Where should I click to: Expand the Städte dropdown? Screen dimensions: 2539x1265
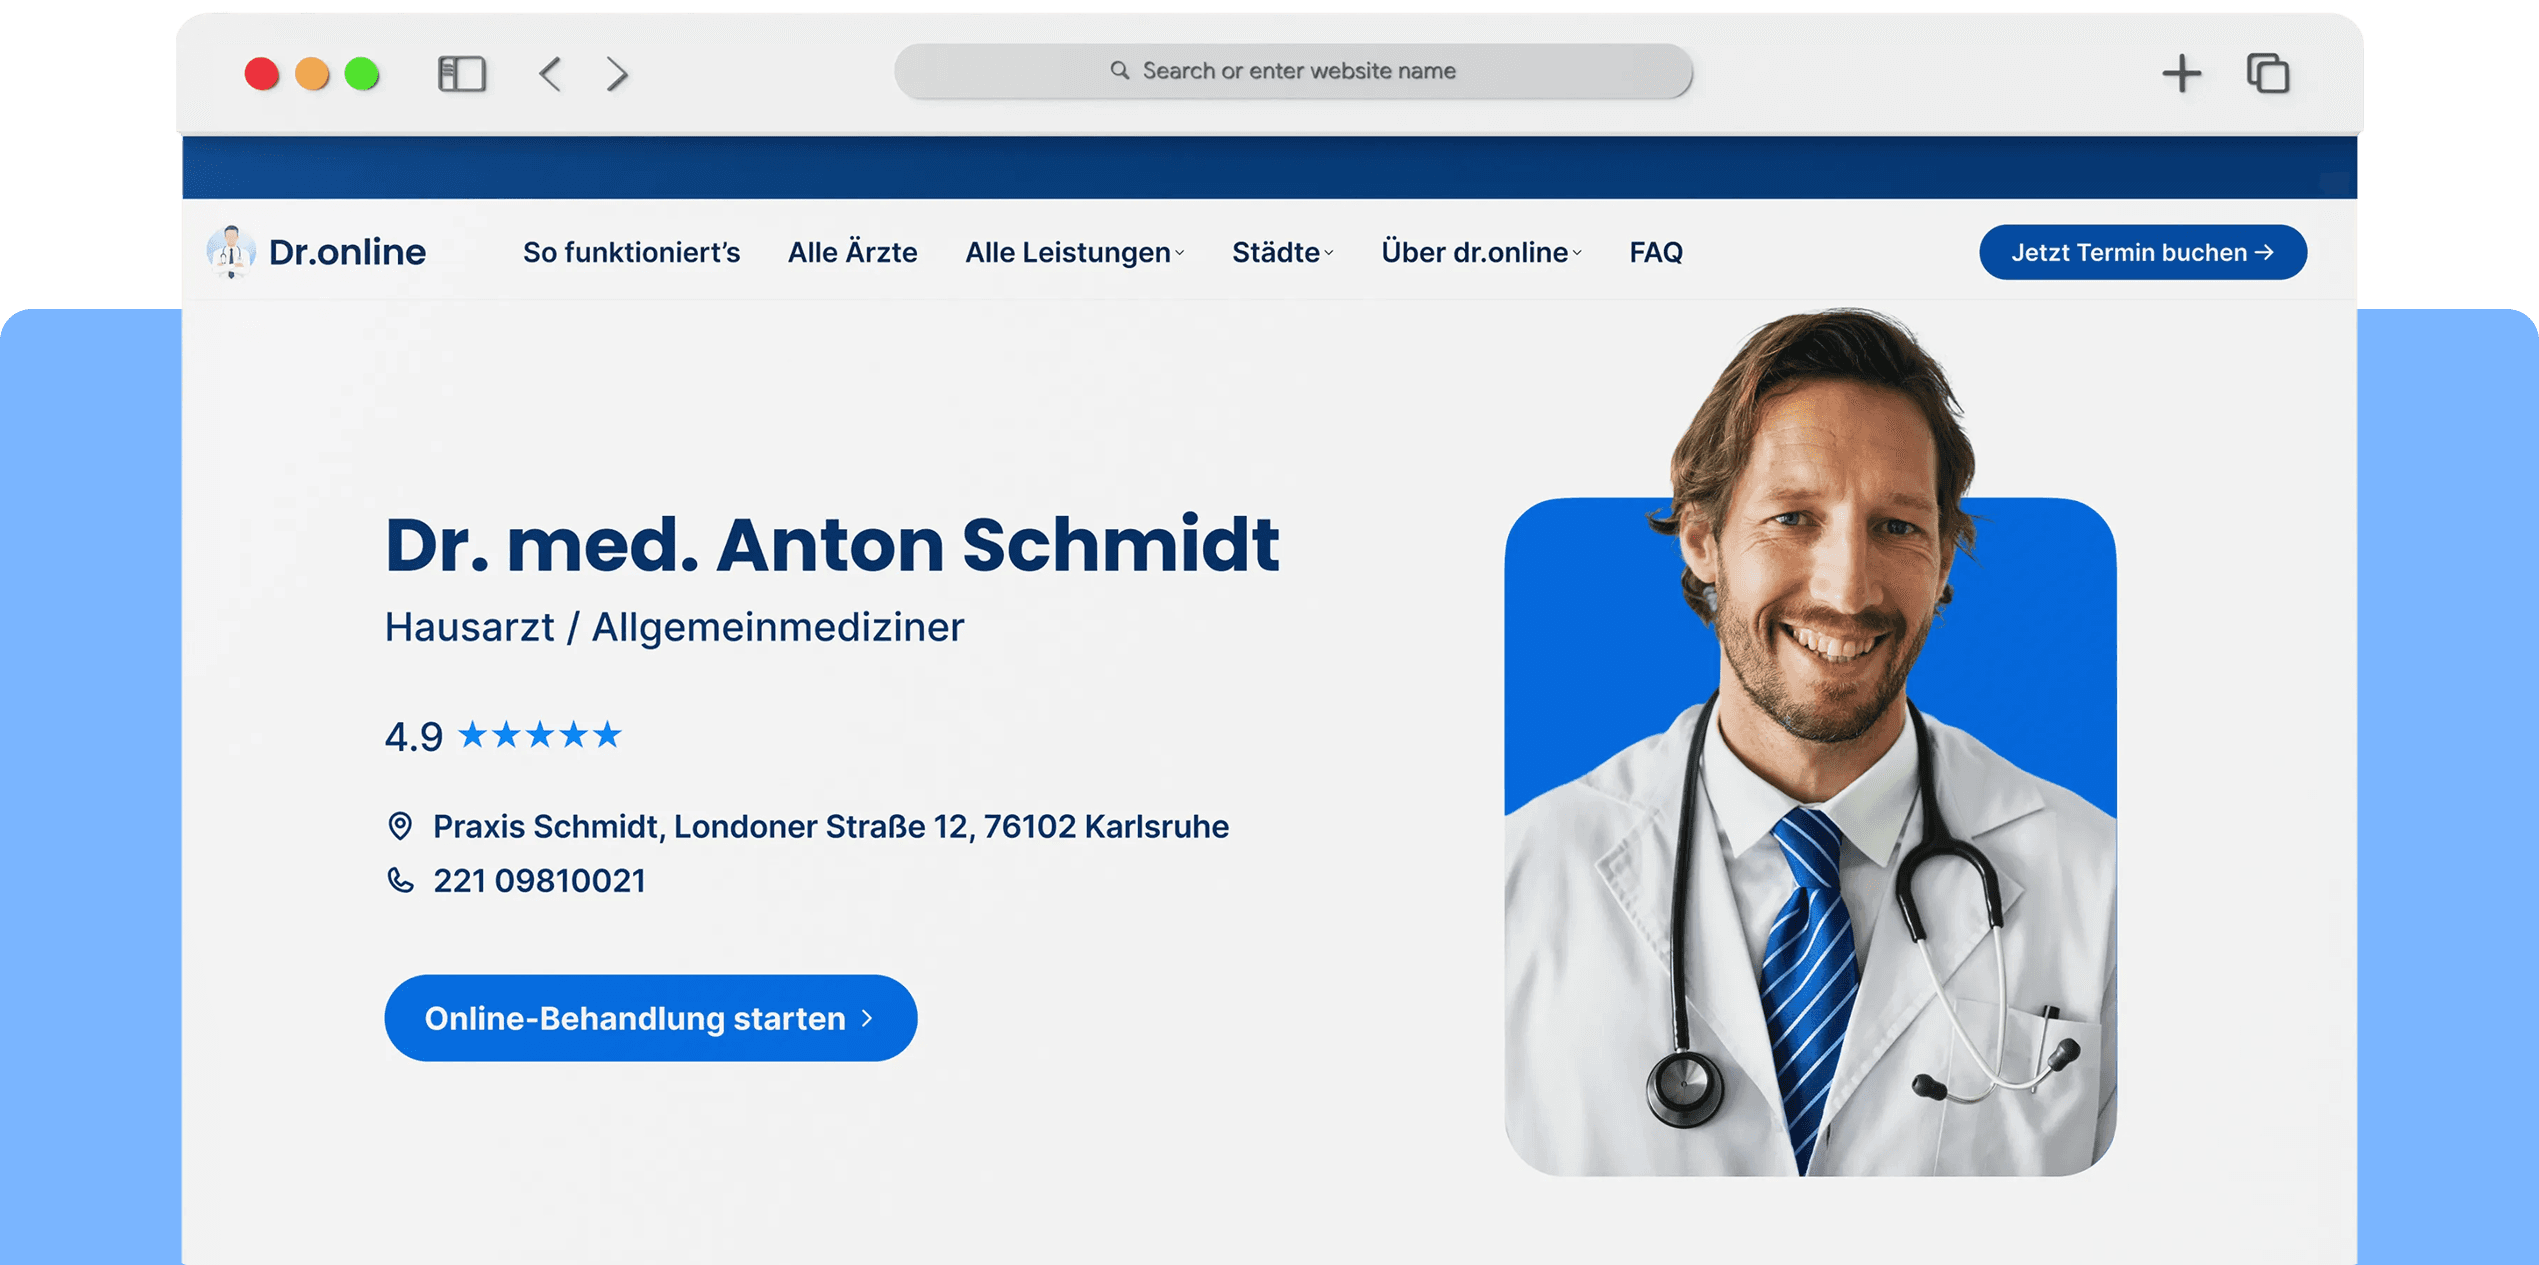click(1282, 252)
